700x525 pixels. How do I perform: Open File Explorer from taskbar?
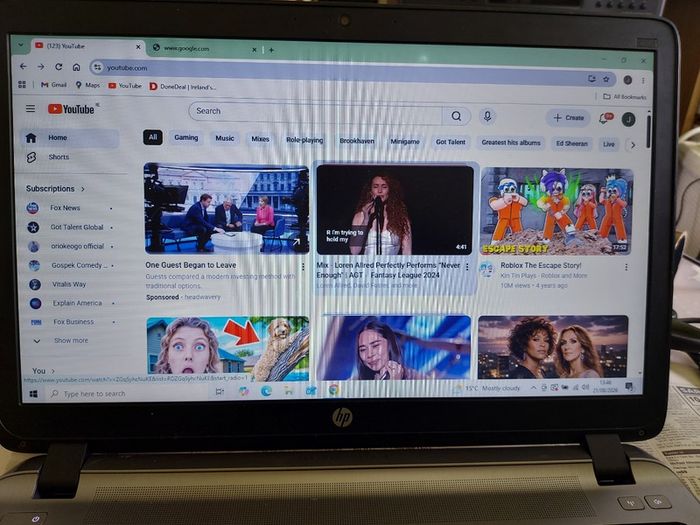point(289,391)
